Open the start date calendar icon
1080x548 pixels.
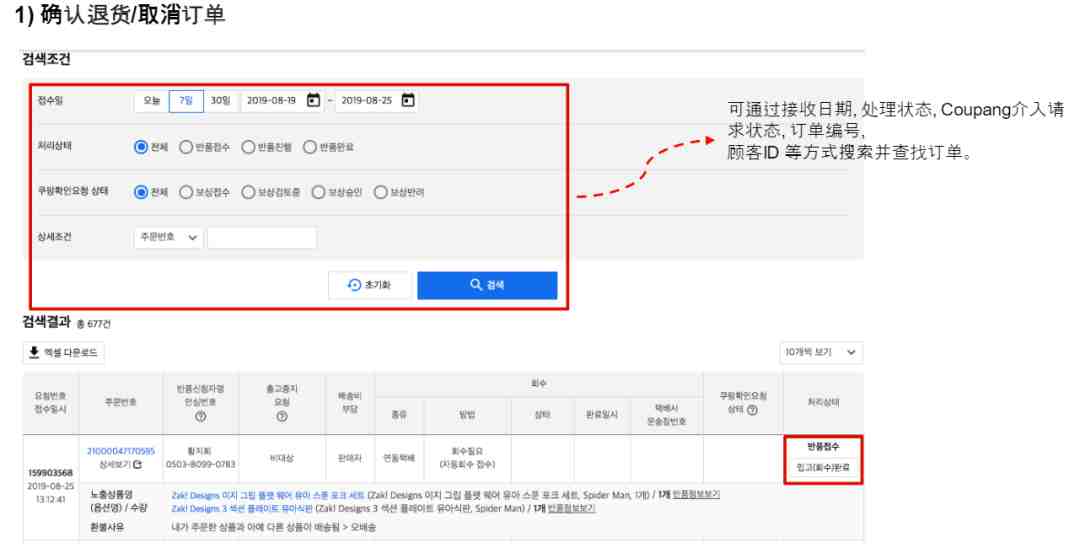[x=313, y=101]
